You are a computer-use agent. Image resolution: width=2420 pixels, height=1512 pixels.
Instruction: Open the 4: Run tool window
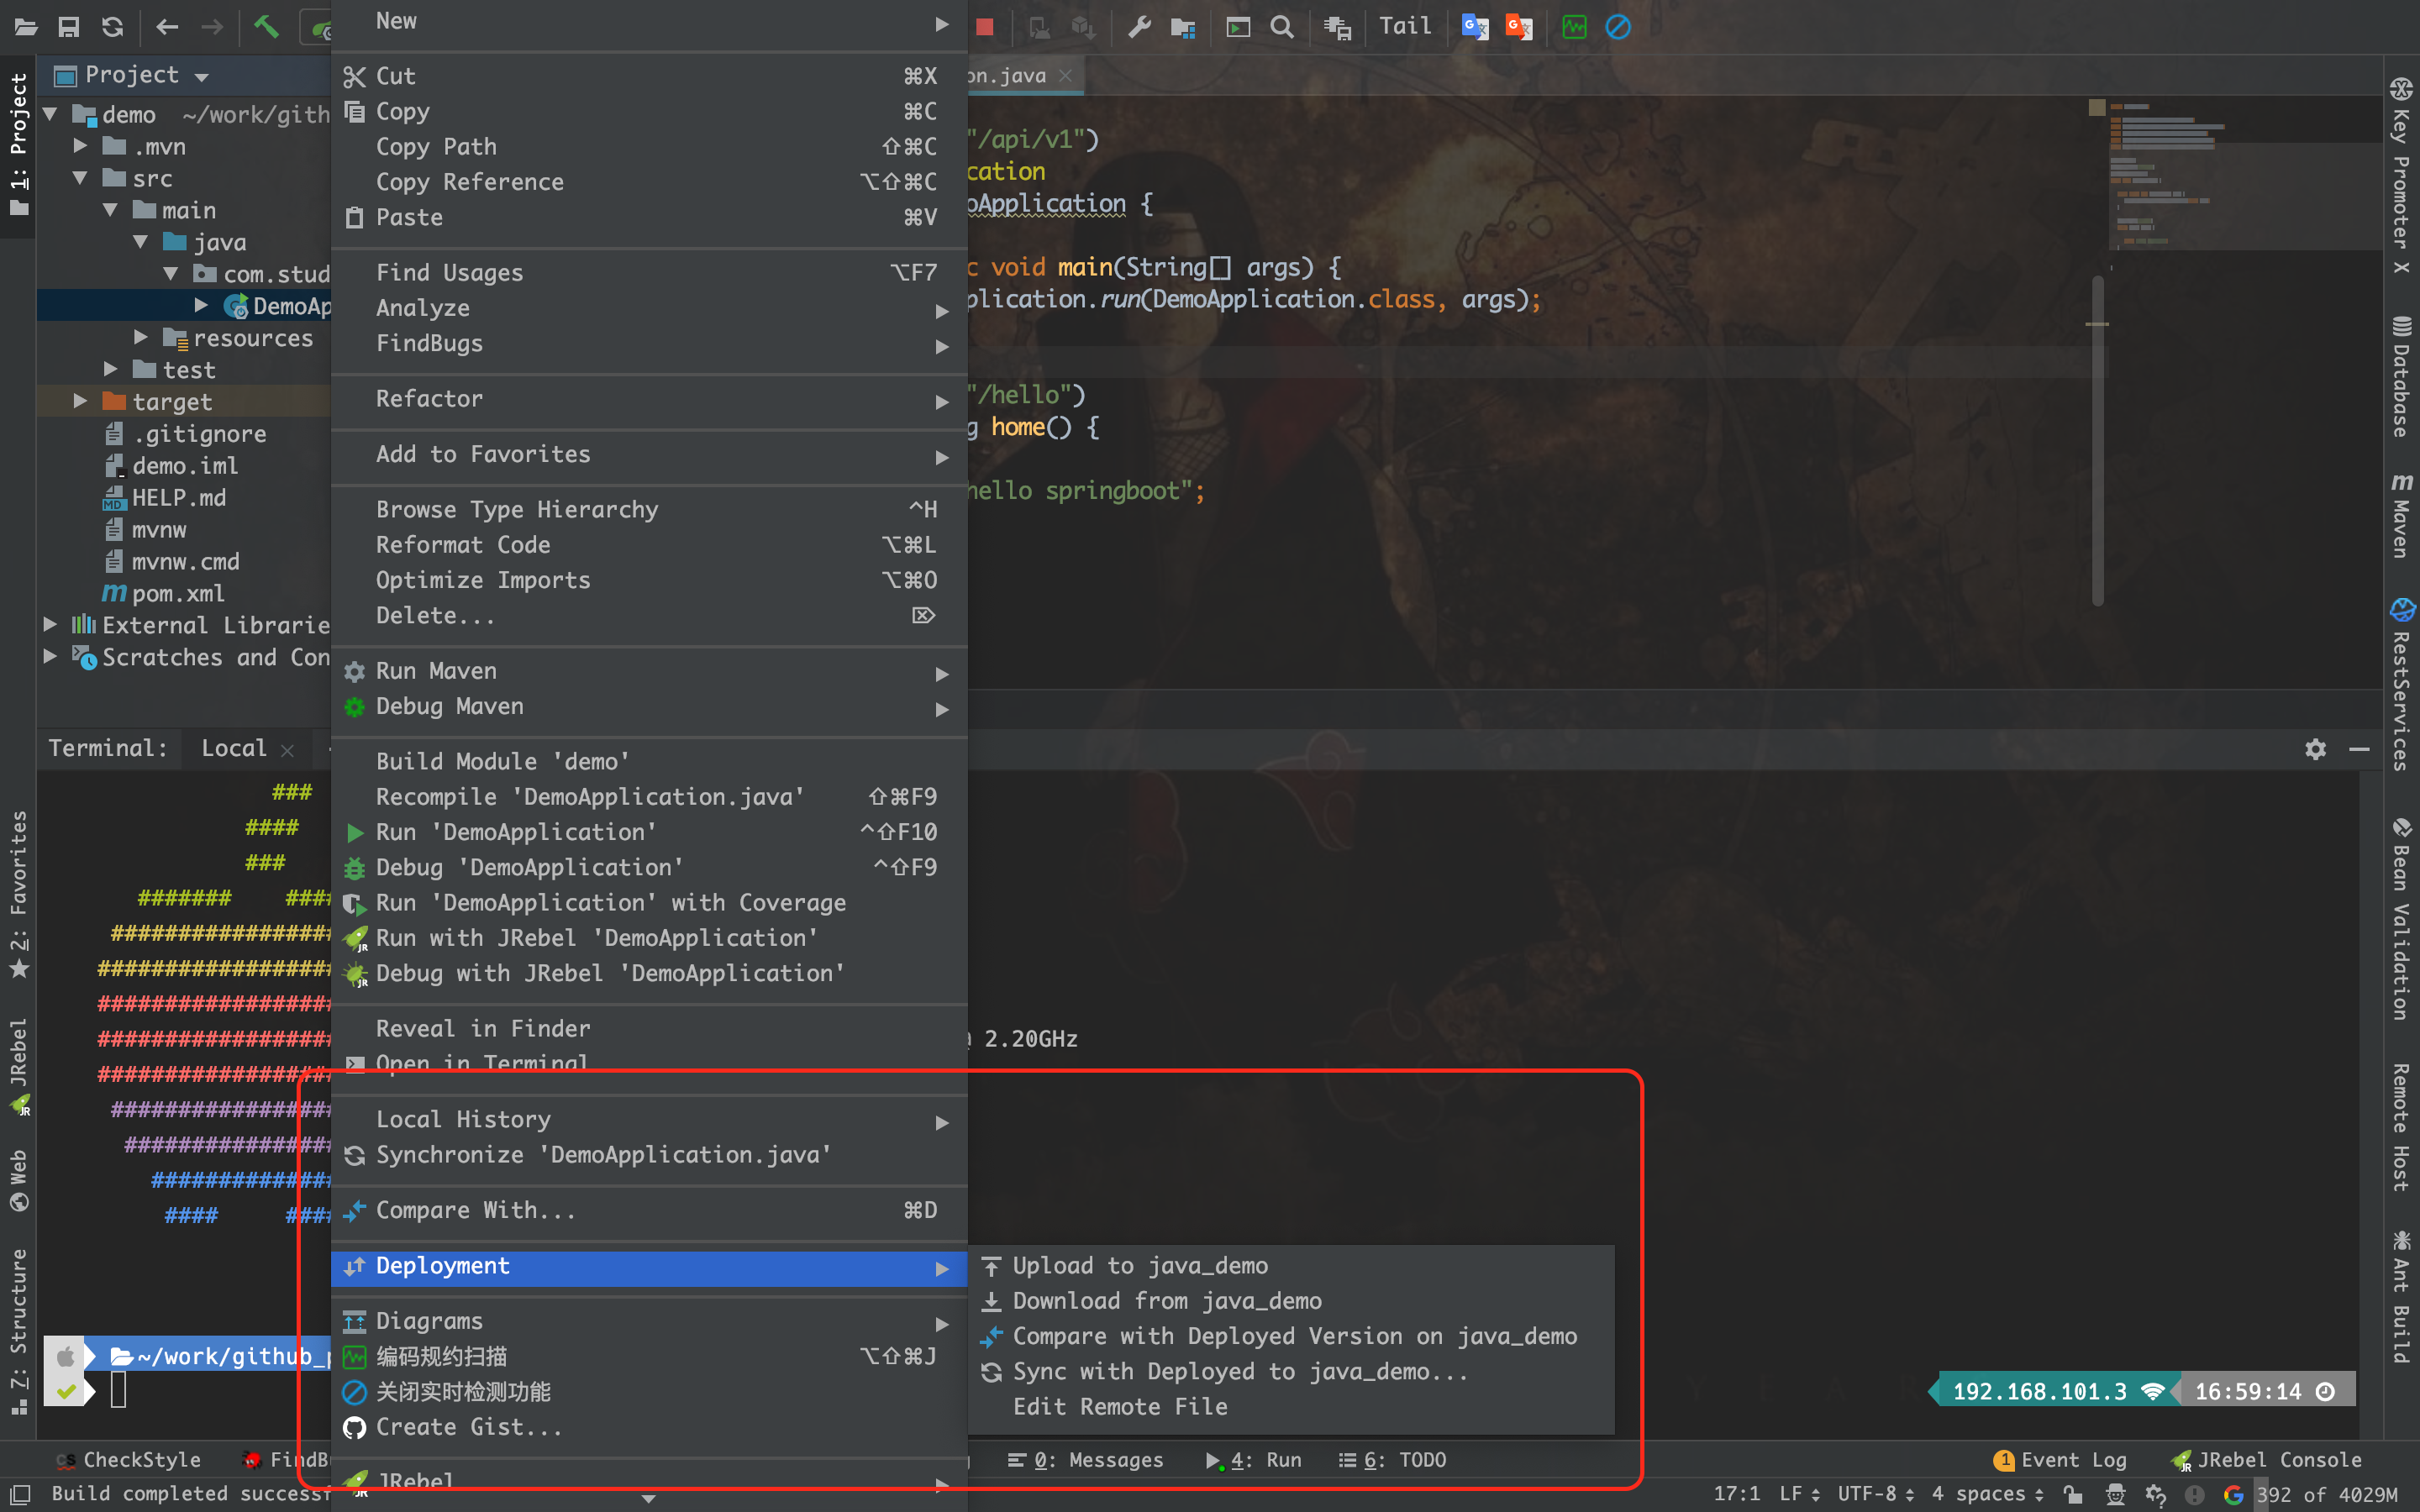pos(1255,1460)
